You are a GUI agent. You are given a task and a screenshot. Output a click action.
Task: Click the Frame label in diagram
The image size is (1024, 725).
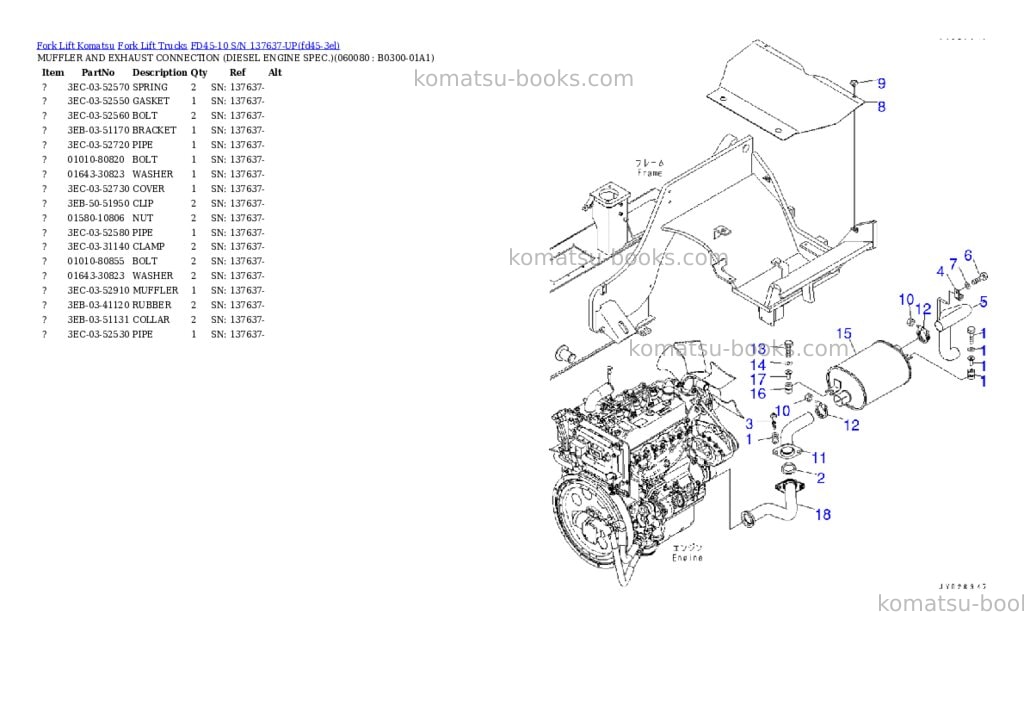650,173
